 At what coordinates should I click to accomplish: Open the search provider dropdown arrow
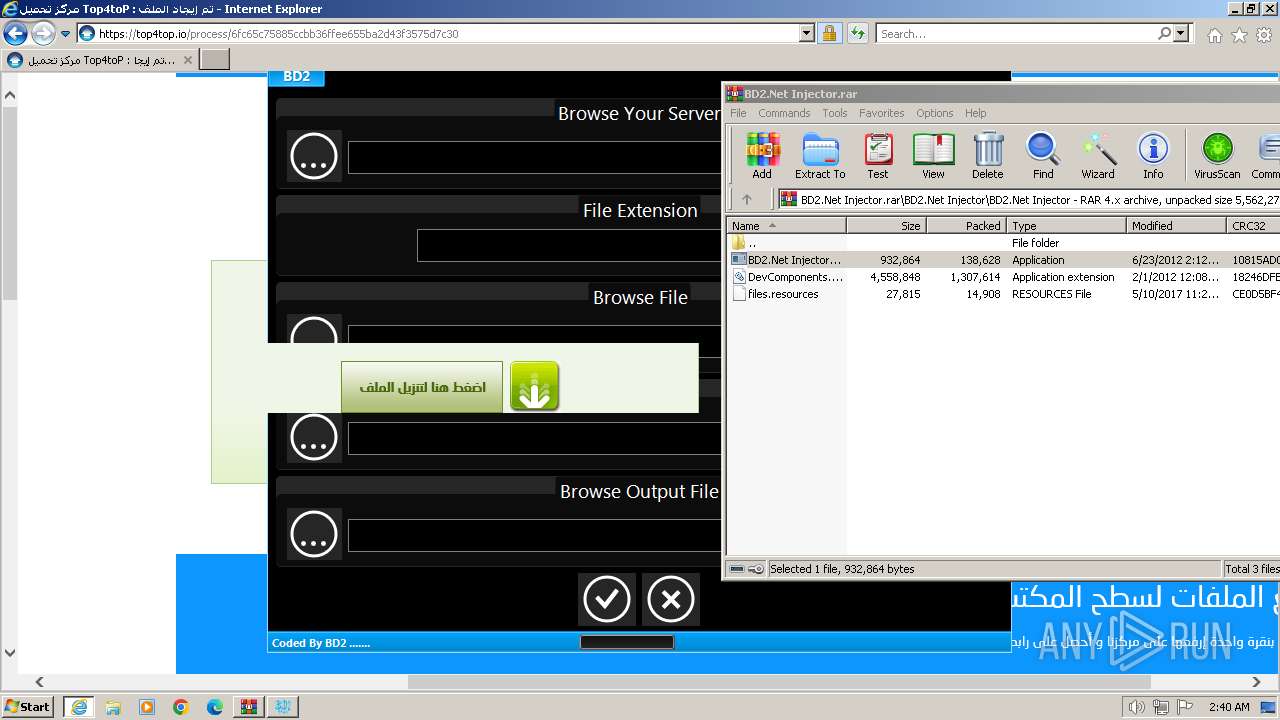tap(1182, 33)
